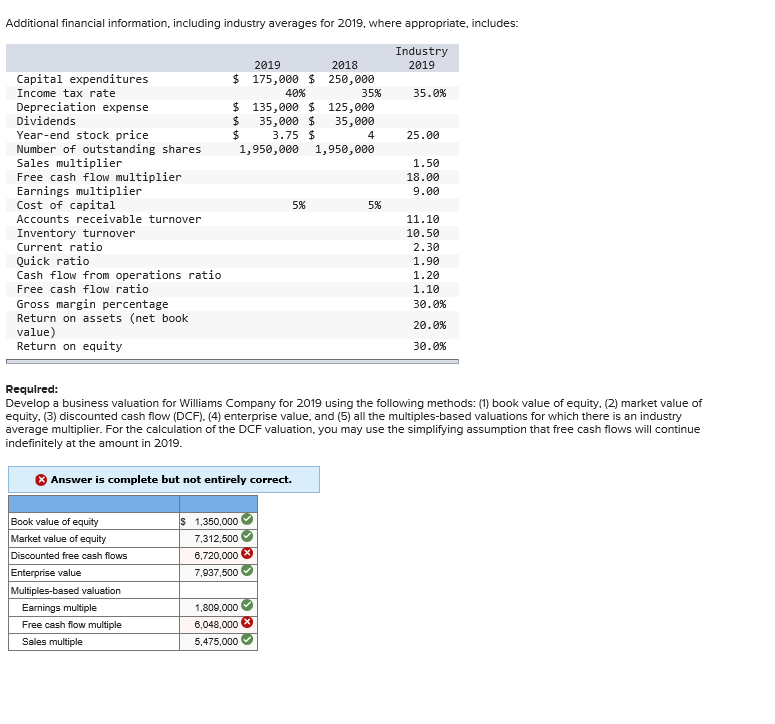
Task: Click the industry accounts receivable turnover 11.10
Action: tap(423, 219)
